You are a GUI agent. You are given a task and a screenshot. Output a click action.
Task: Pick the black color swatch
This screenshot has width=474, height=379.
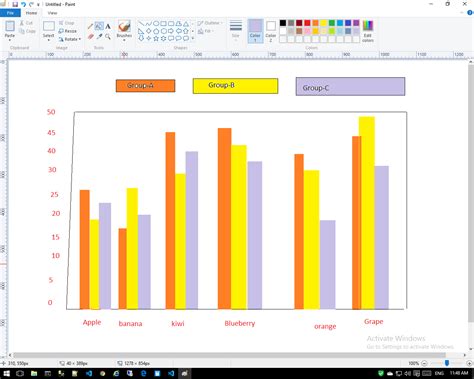[283, 23]
